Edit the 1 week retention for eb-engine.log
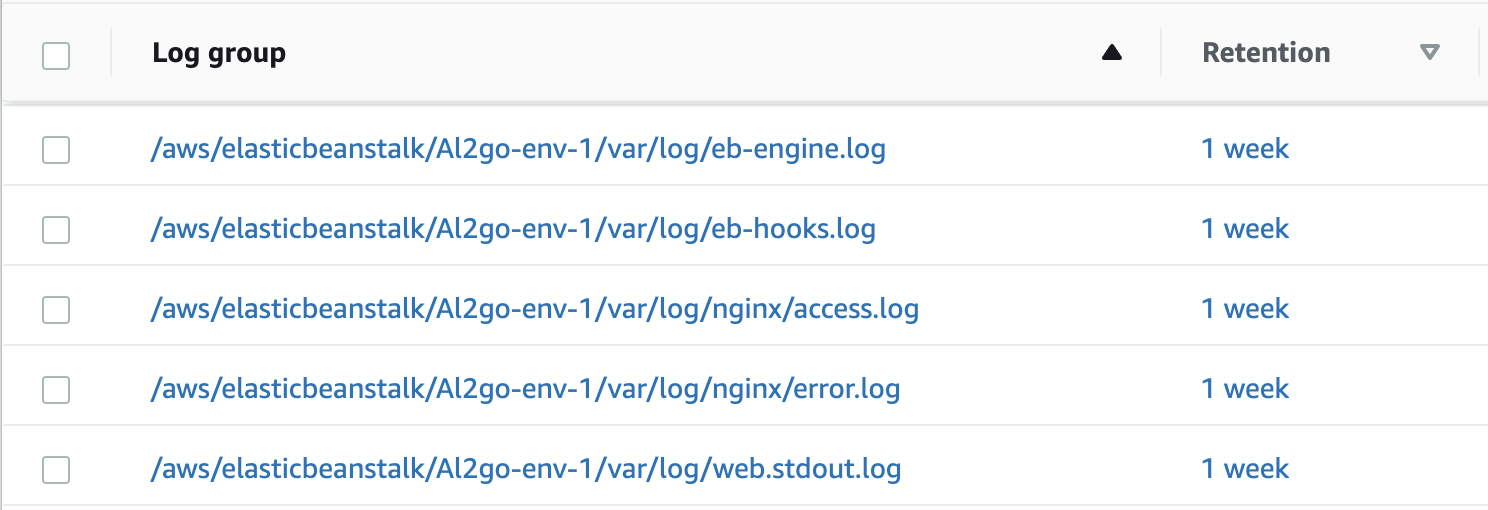Screen dimensions: 1488x510 pyautogui.click(x=1245, y=149)
